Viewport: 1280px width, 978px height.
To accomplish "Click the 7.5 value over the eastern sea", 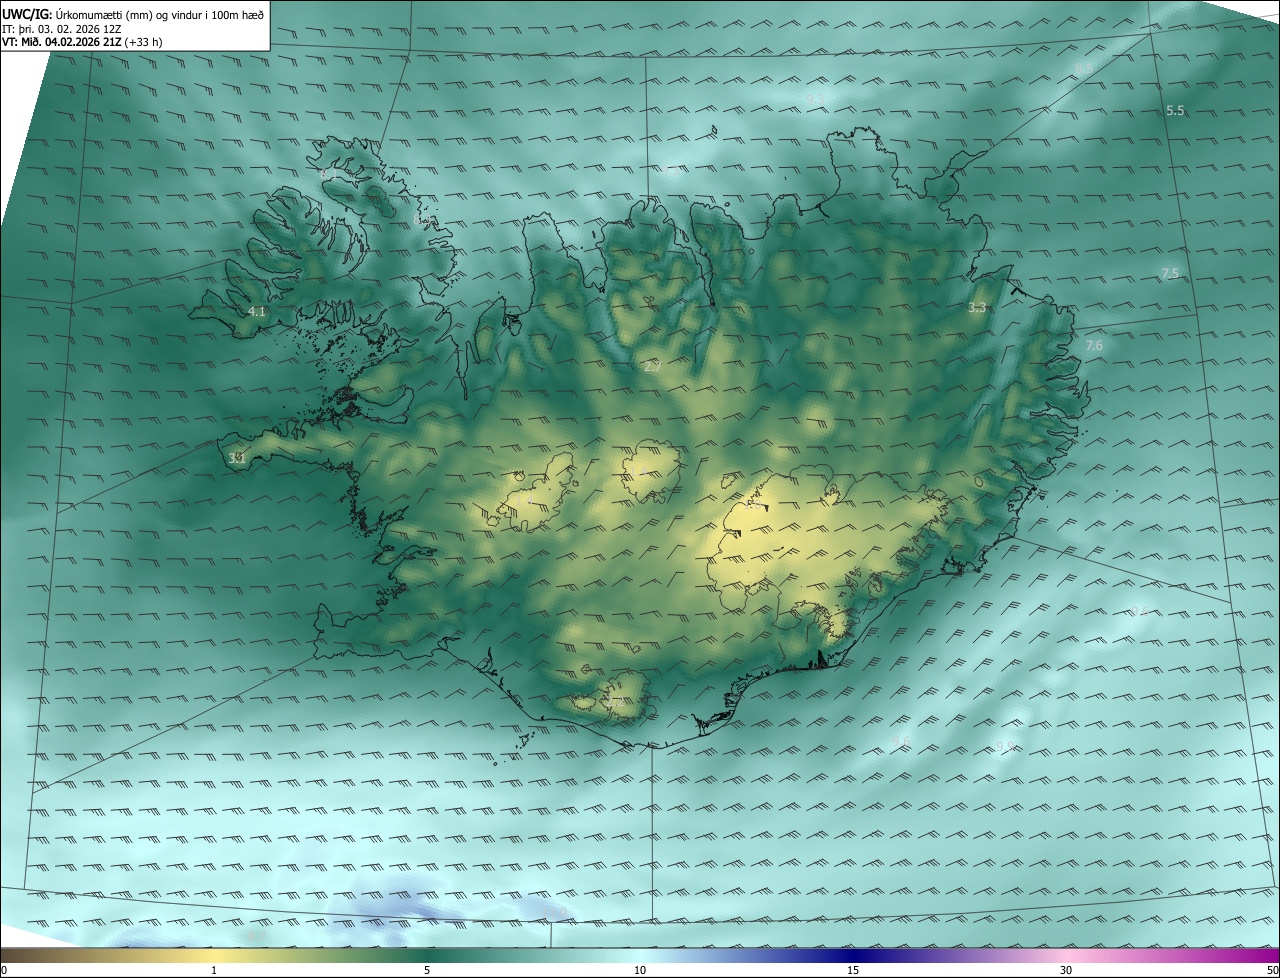I will pos(1169,273).
